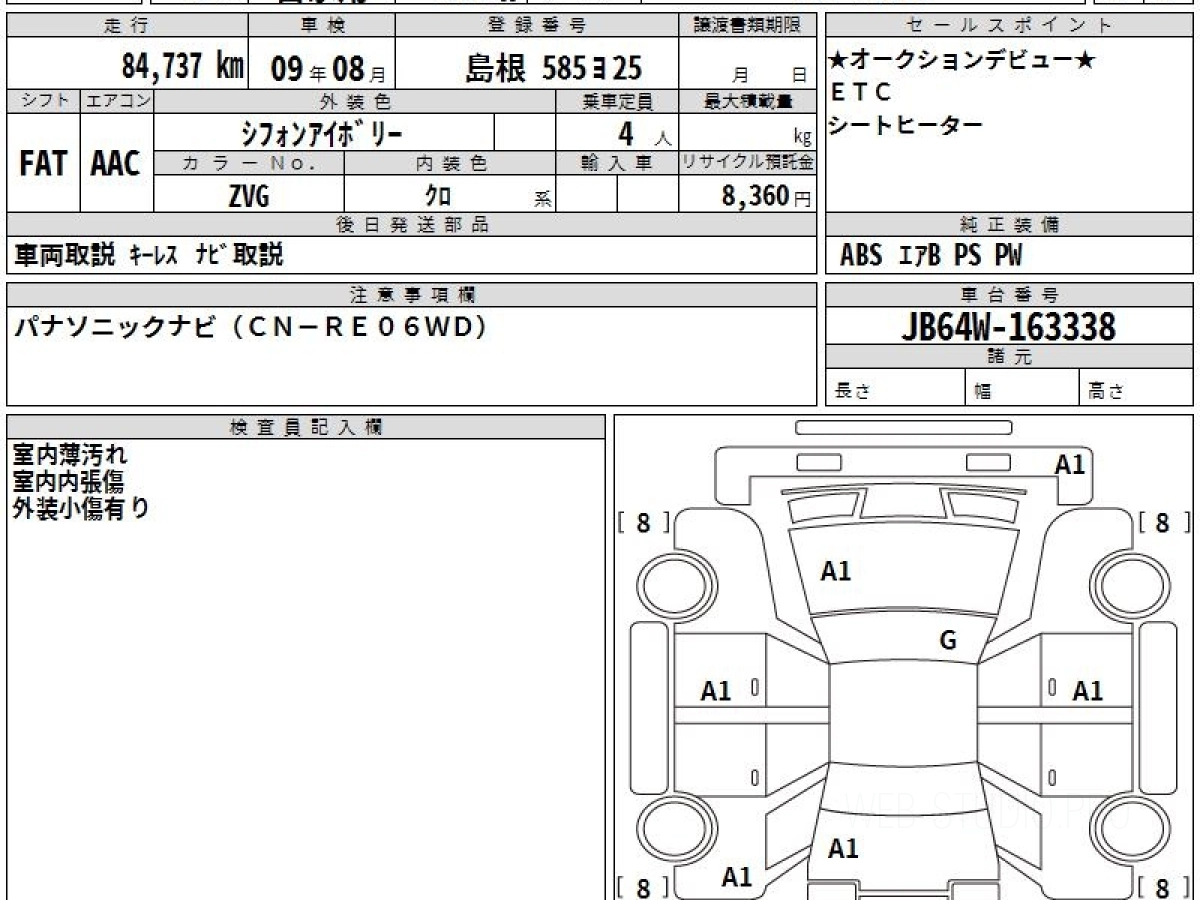Viewport: 1200px width, 900px height.
Task: Click the A1 mark on the hood
Action: pyautogui.click(x=835, y=572)
